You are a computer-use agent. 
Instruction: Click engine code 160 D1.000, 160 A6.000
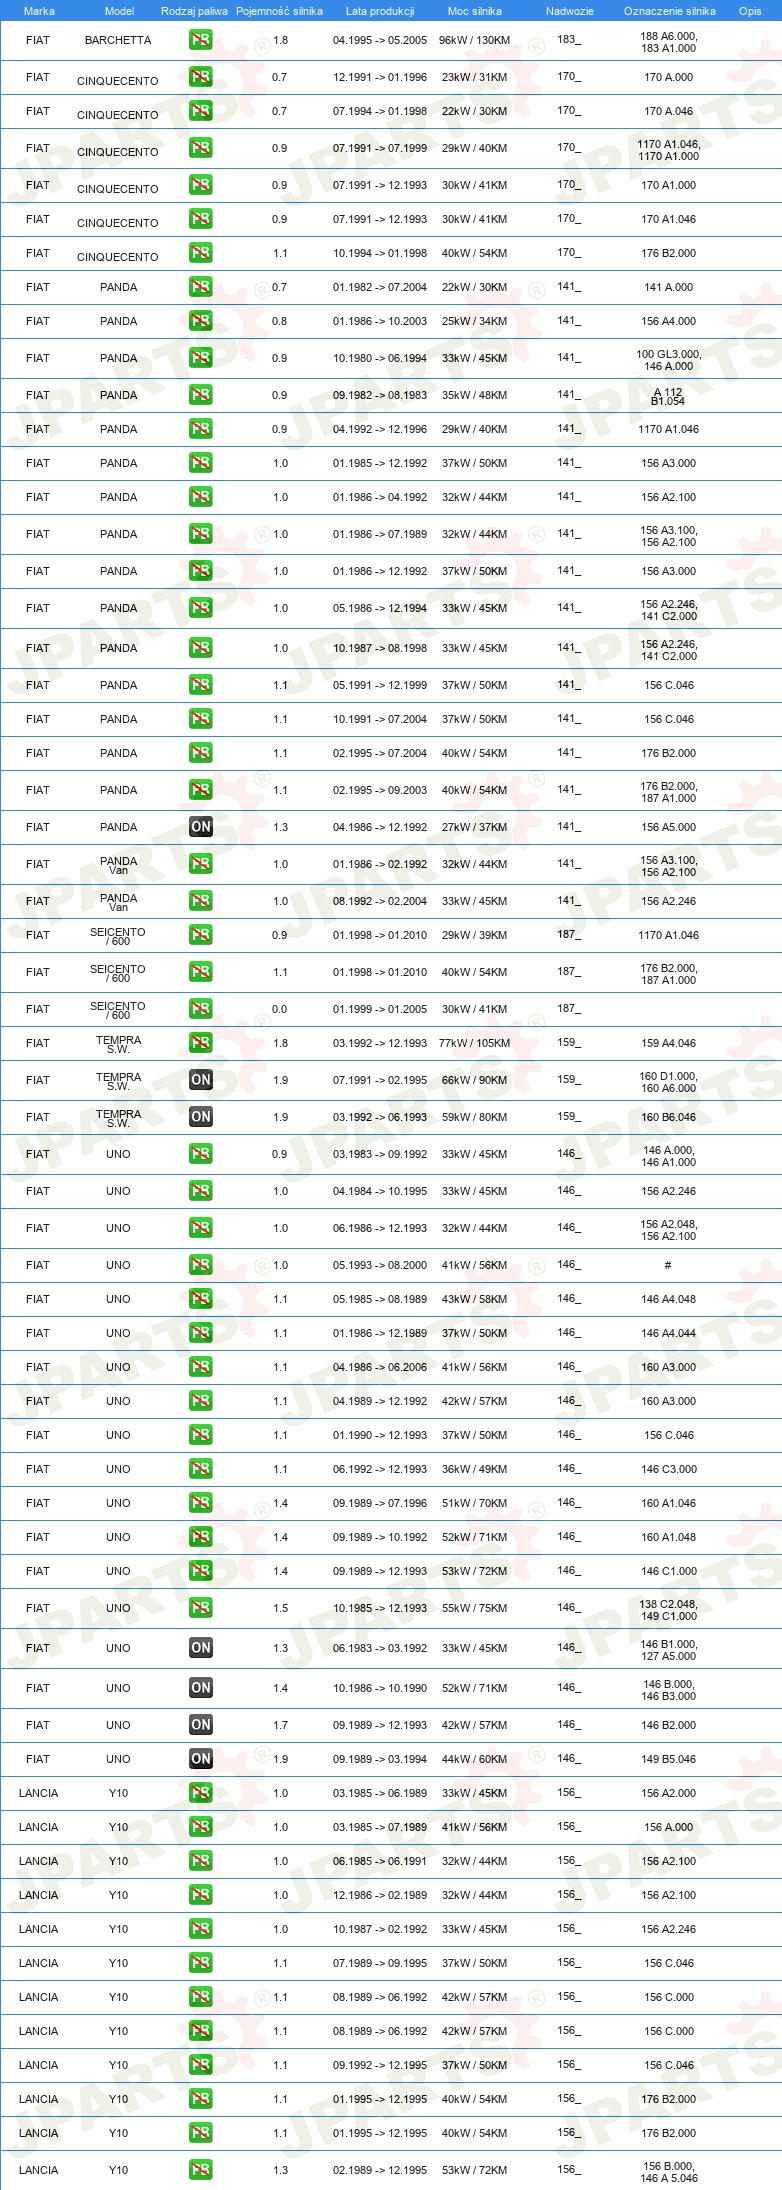(x=669, y=1082)
